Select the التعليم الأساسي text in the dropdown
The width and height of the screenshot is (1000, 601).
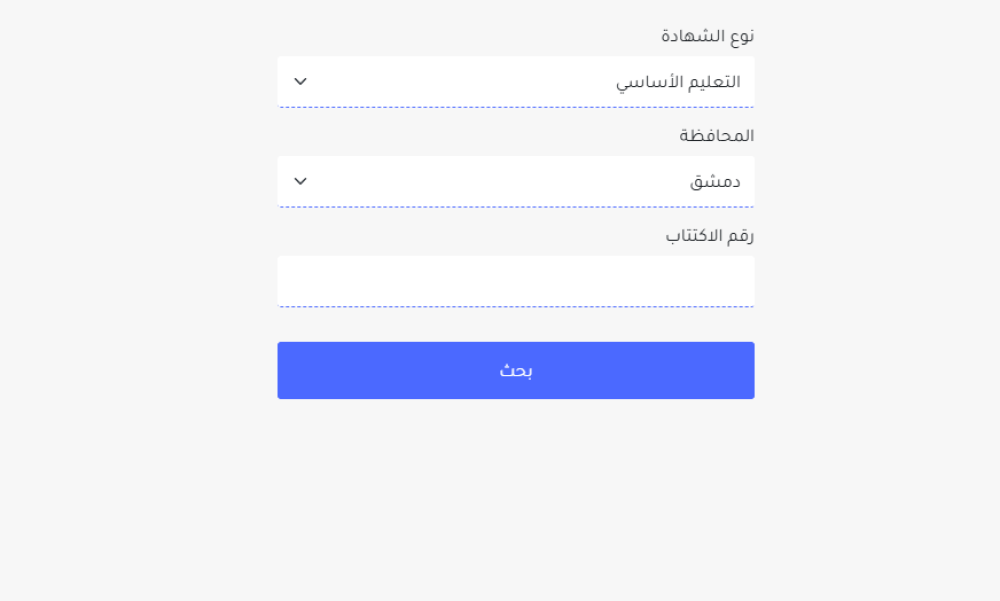[x=678, y=82]
